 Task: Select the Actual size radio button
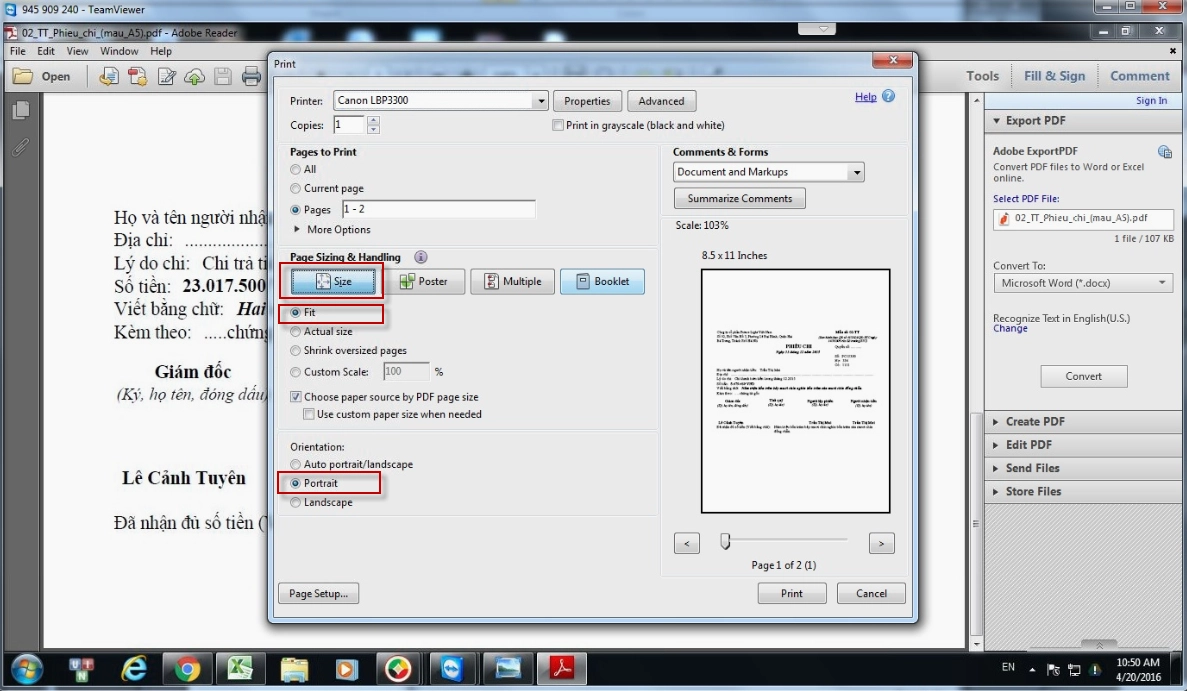(296, 332)
